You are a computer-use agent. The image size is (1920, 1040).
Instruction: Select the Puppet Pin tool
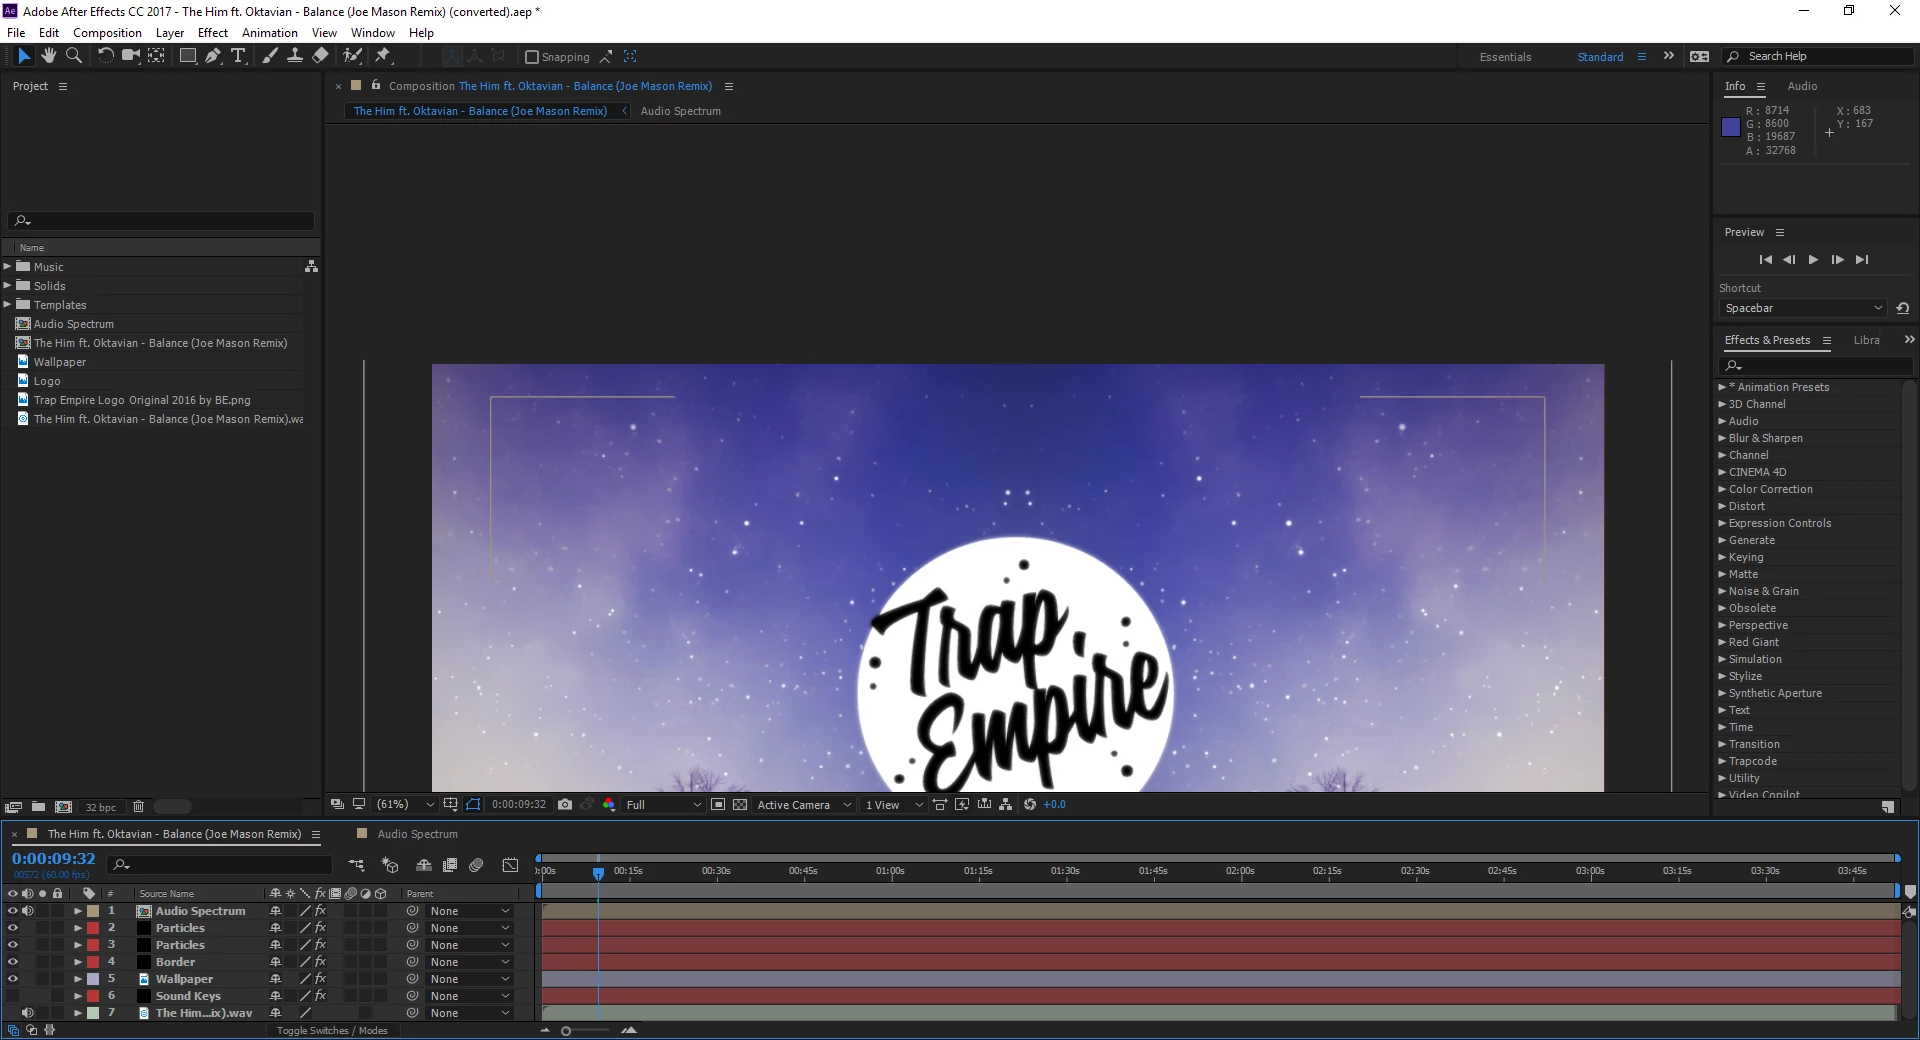pos(383,56)
